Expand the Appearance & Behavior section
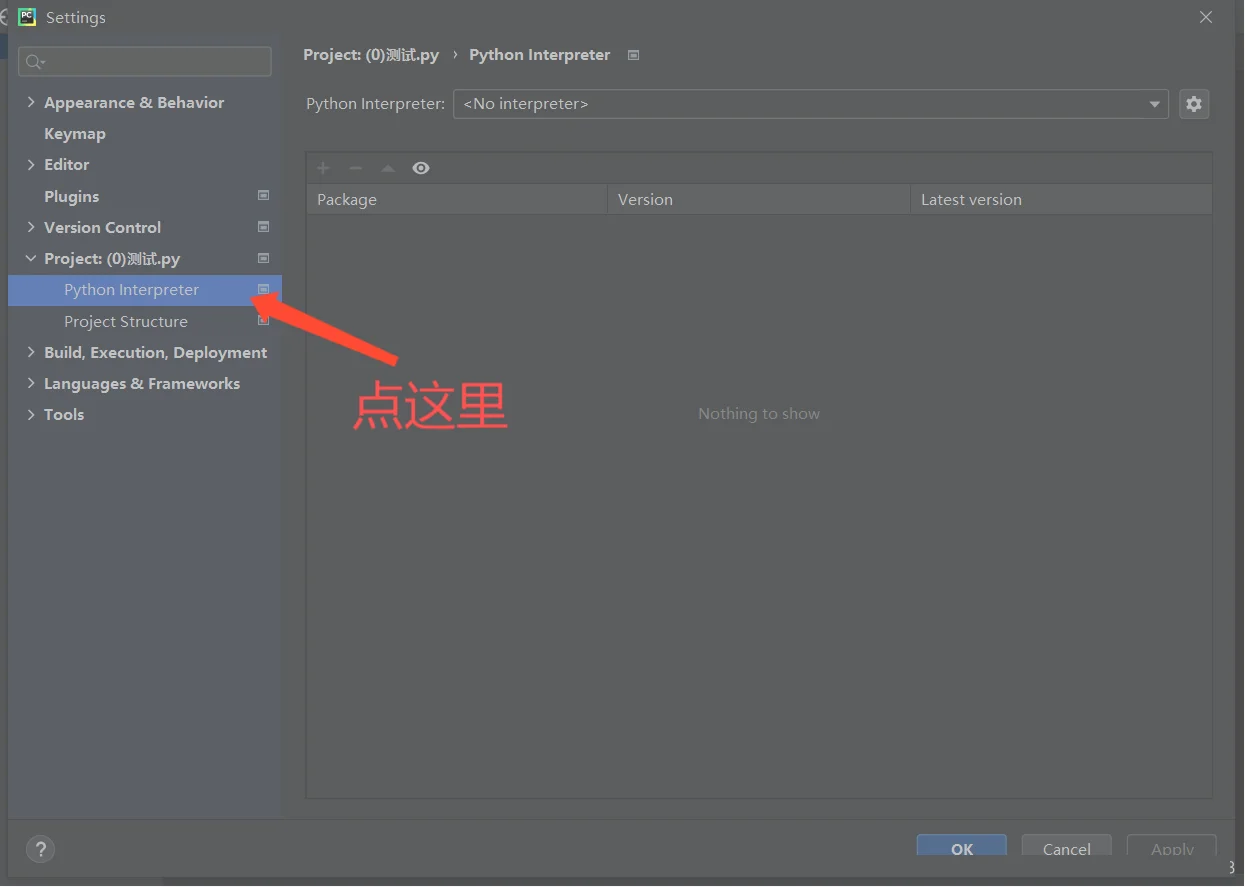This screenshot has width=1245, height=887. [31, 102]
